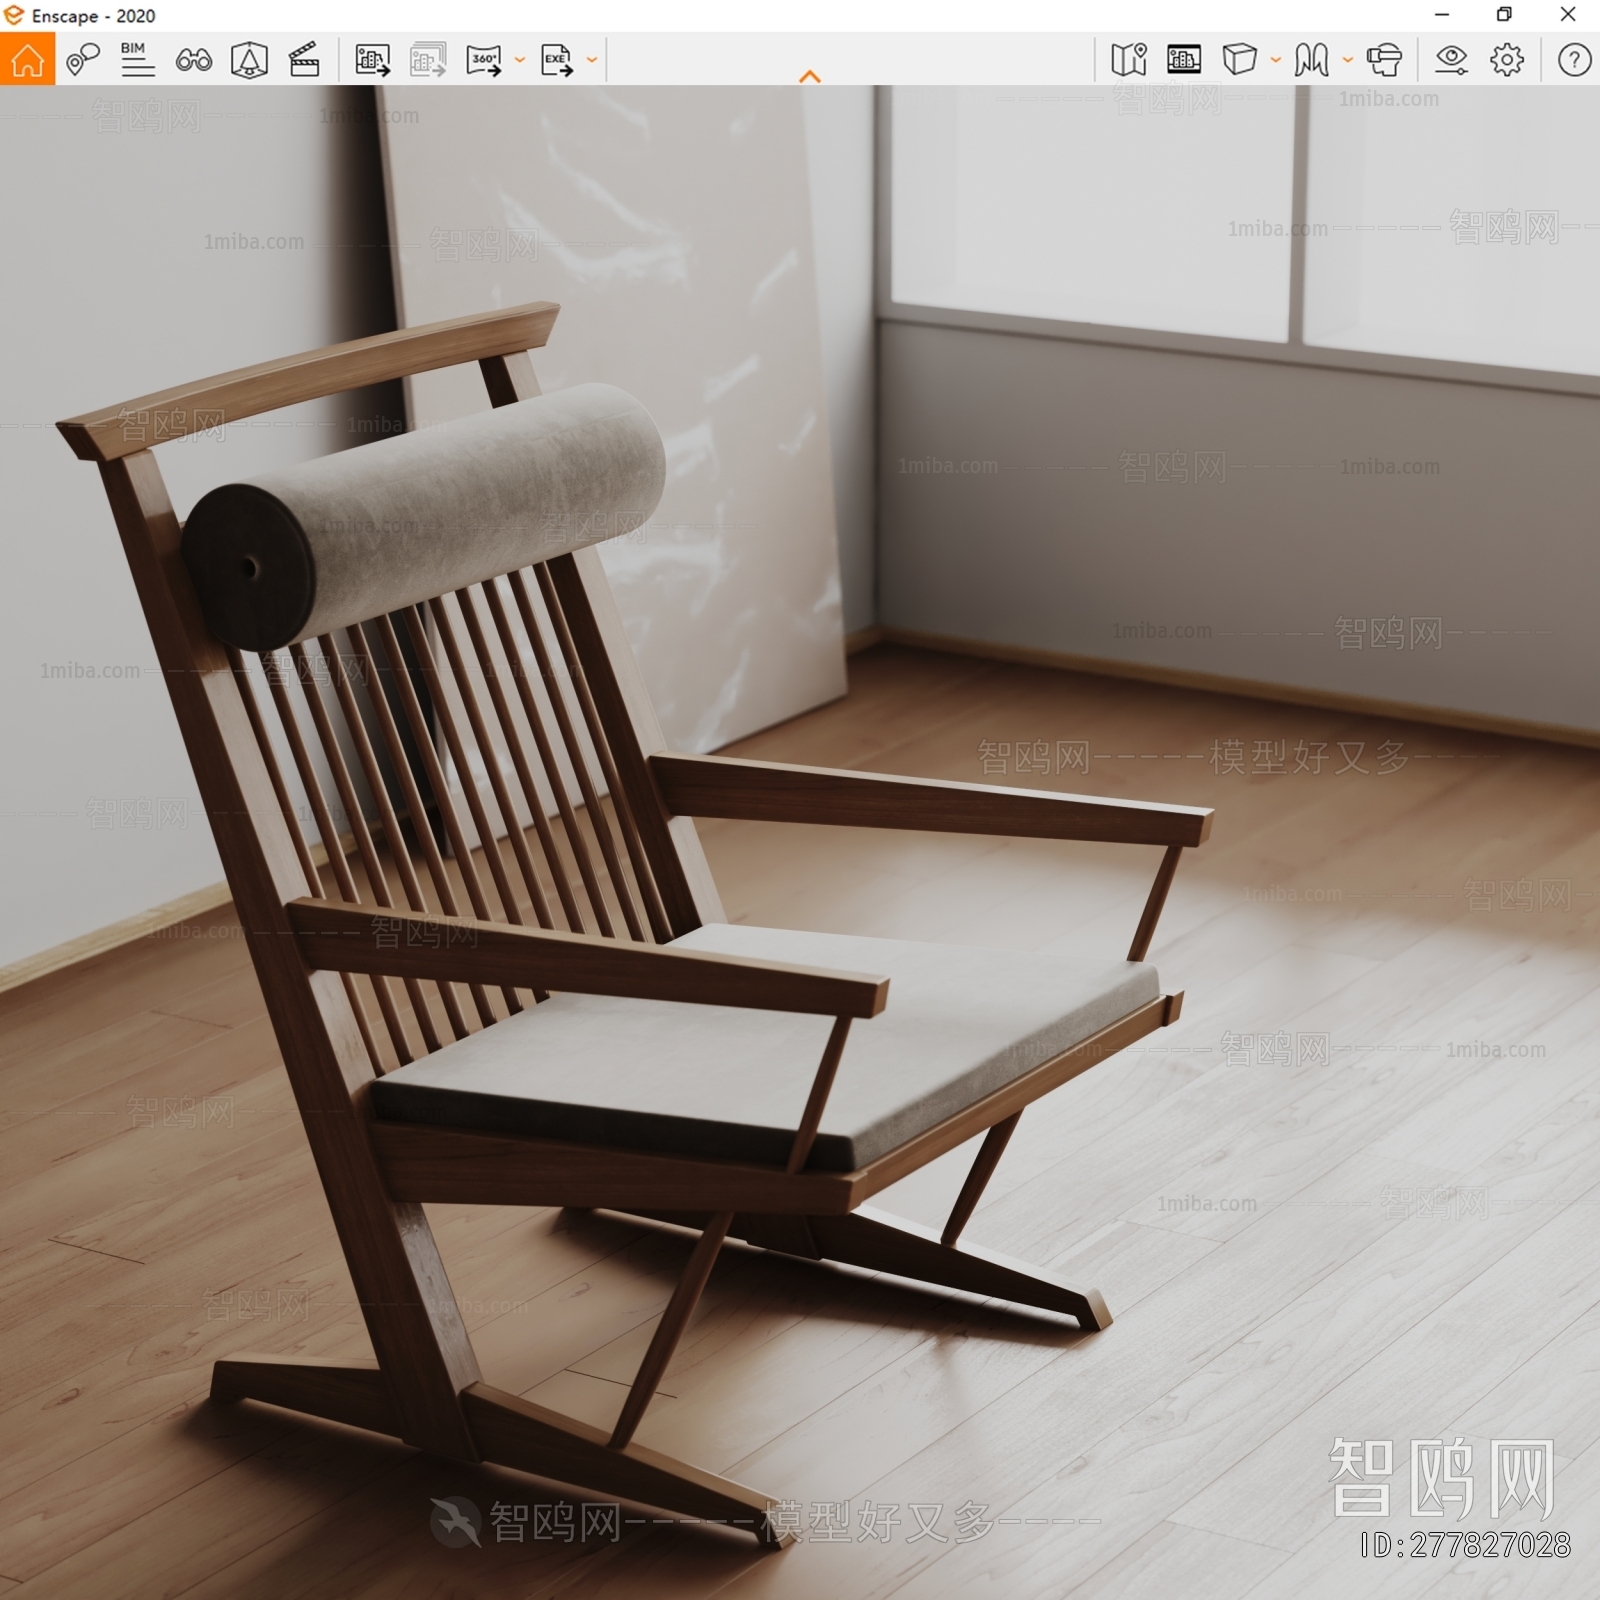Click the site context compass icon

coord(249,60)
